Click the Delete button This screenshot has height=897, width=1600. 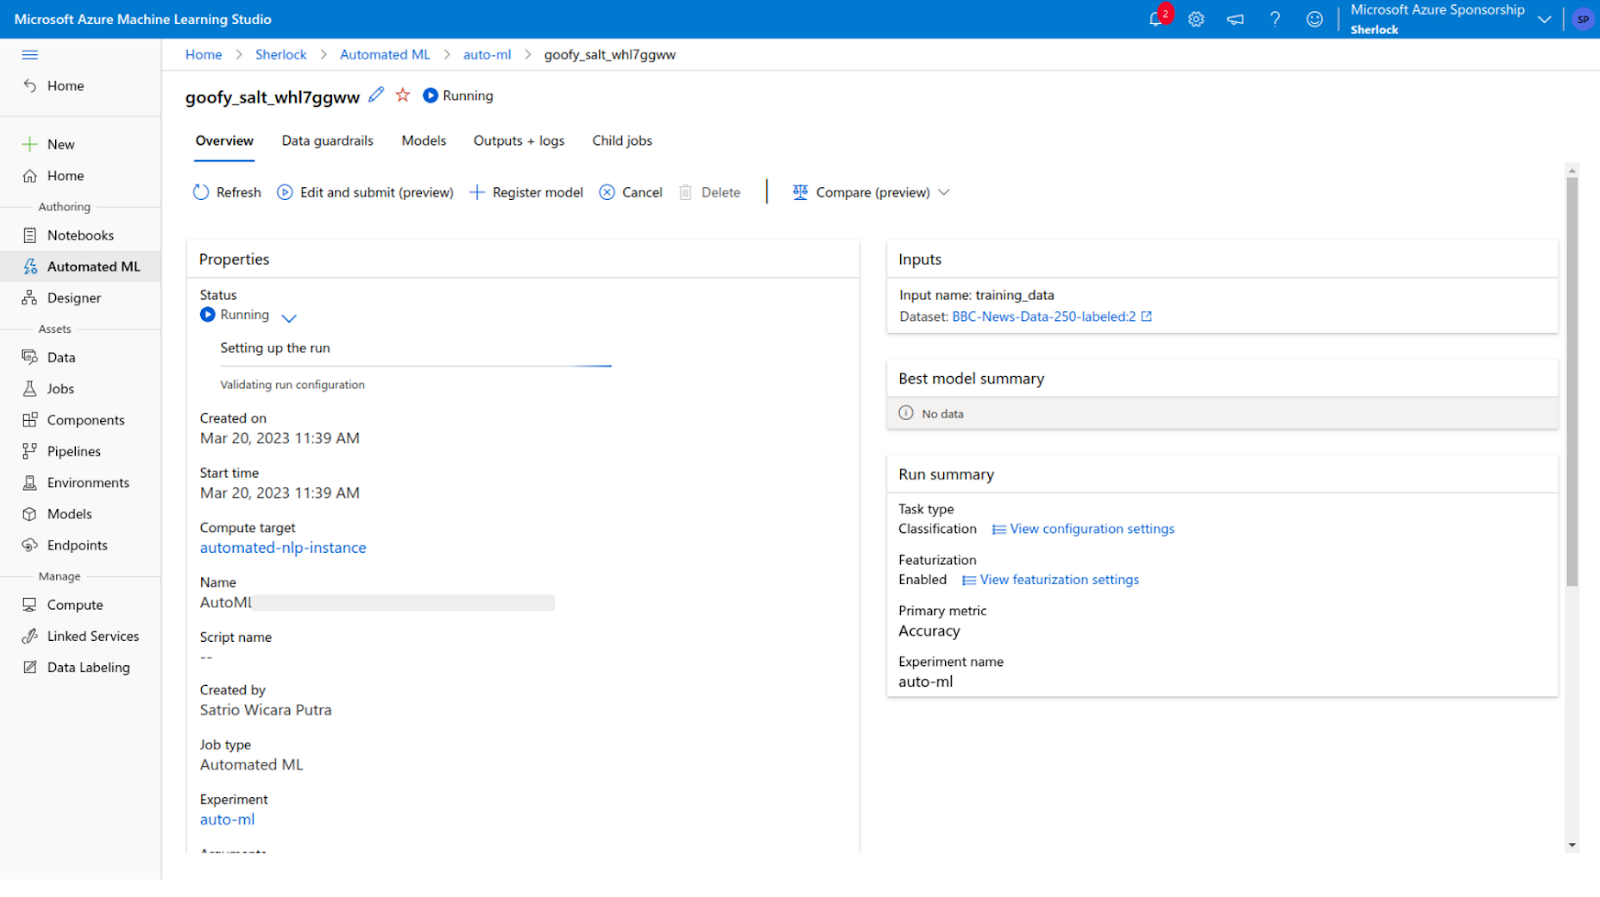pos(710,192)
